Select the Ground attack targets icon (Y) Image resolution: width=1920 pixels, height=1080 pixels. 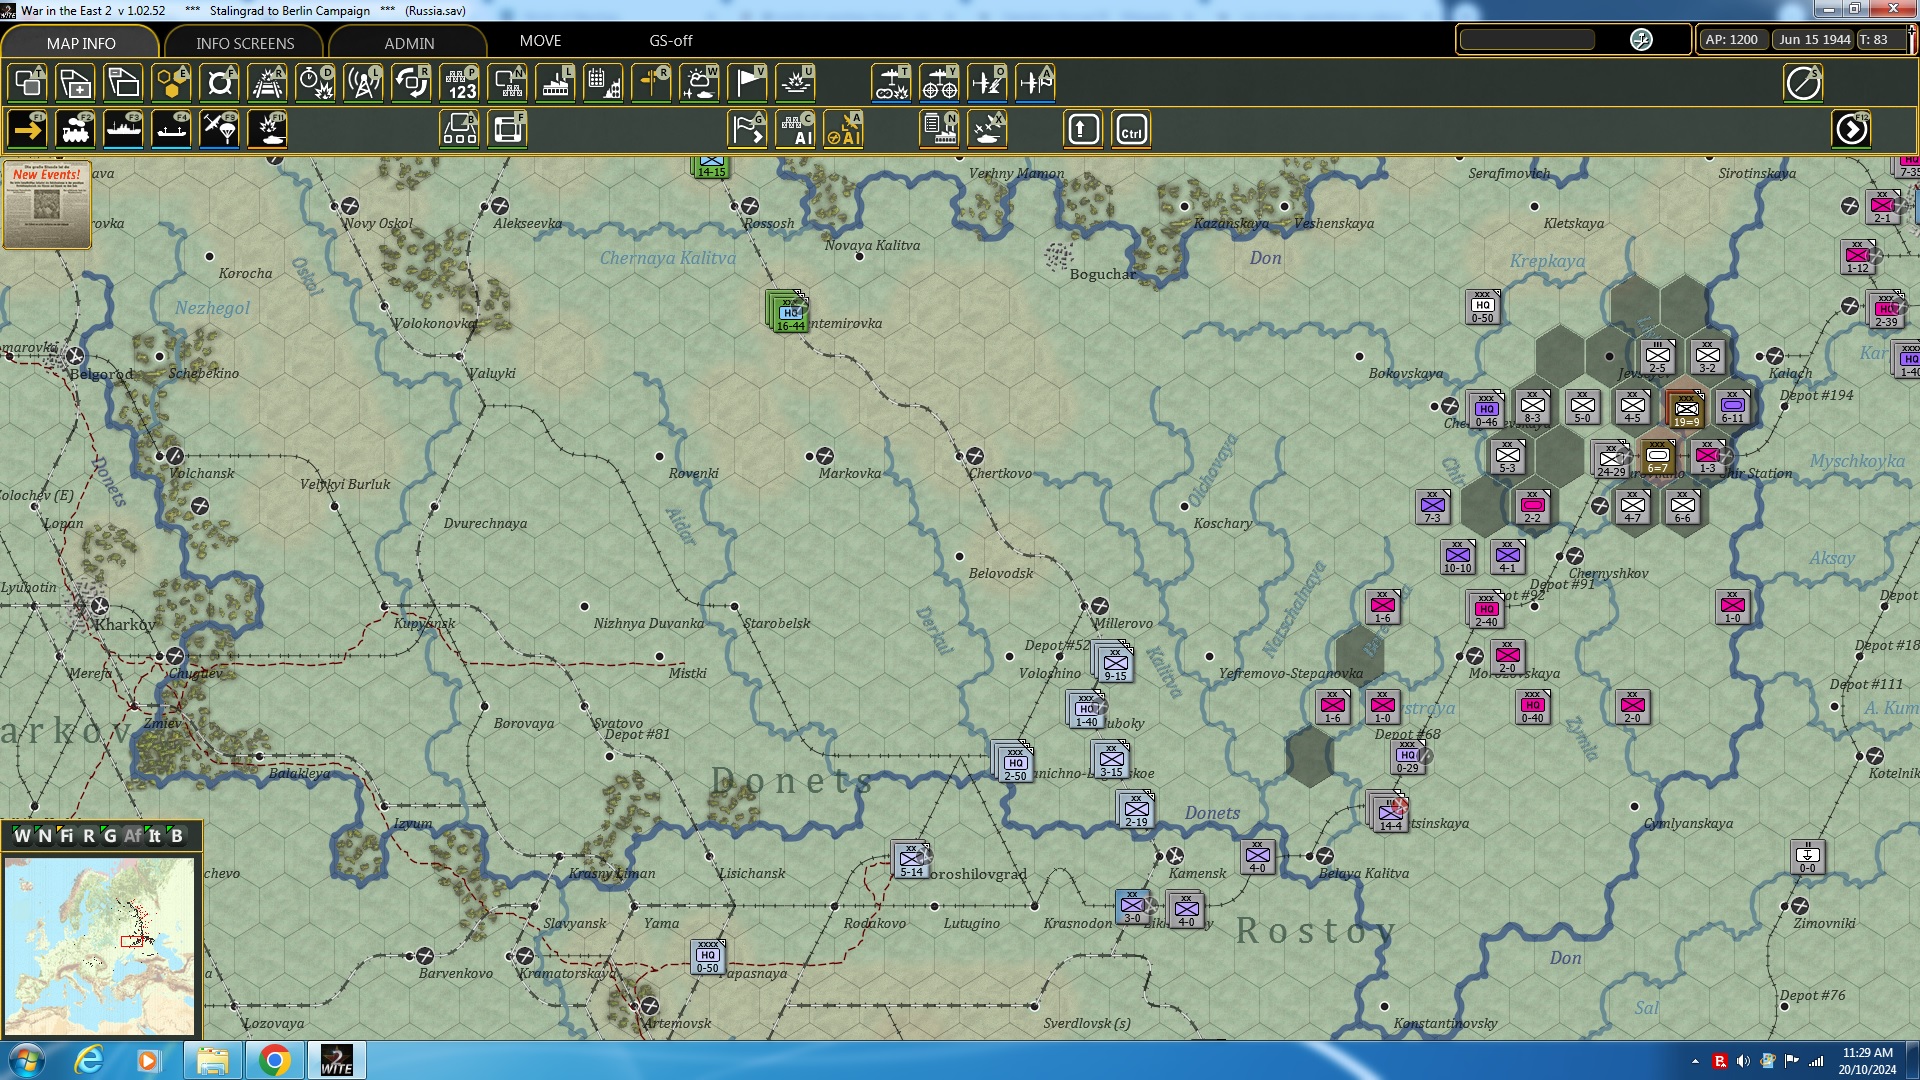(x=939, y=83)
